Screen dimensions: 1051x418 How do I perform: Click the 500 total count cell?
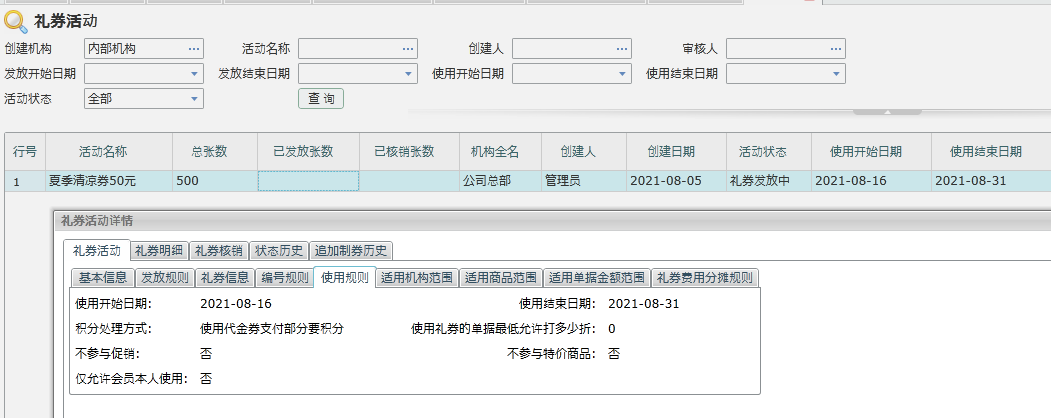[x=215, y=181]
